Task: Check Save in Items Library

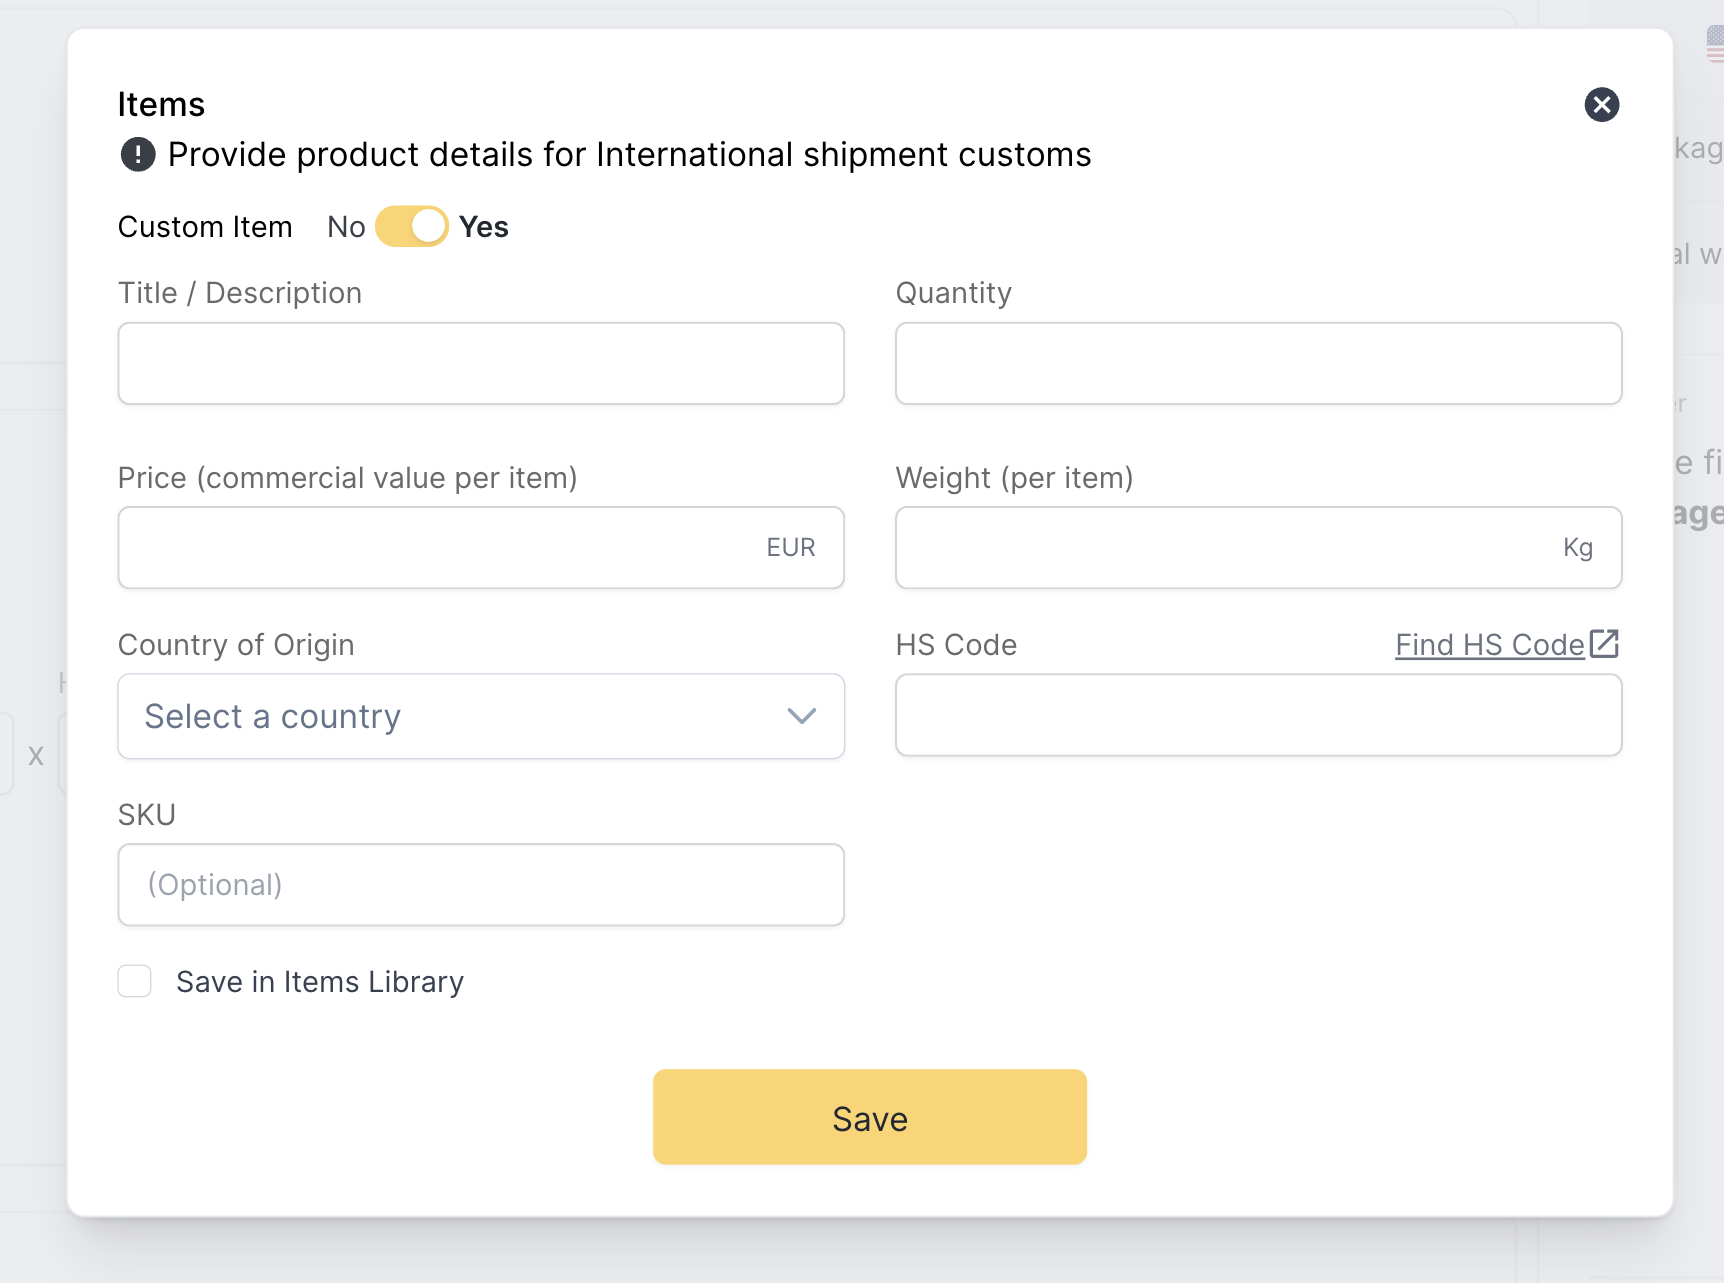Action: [x=134, y=981]
